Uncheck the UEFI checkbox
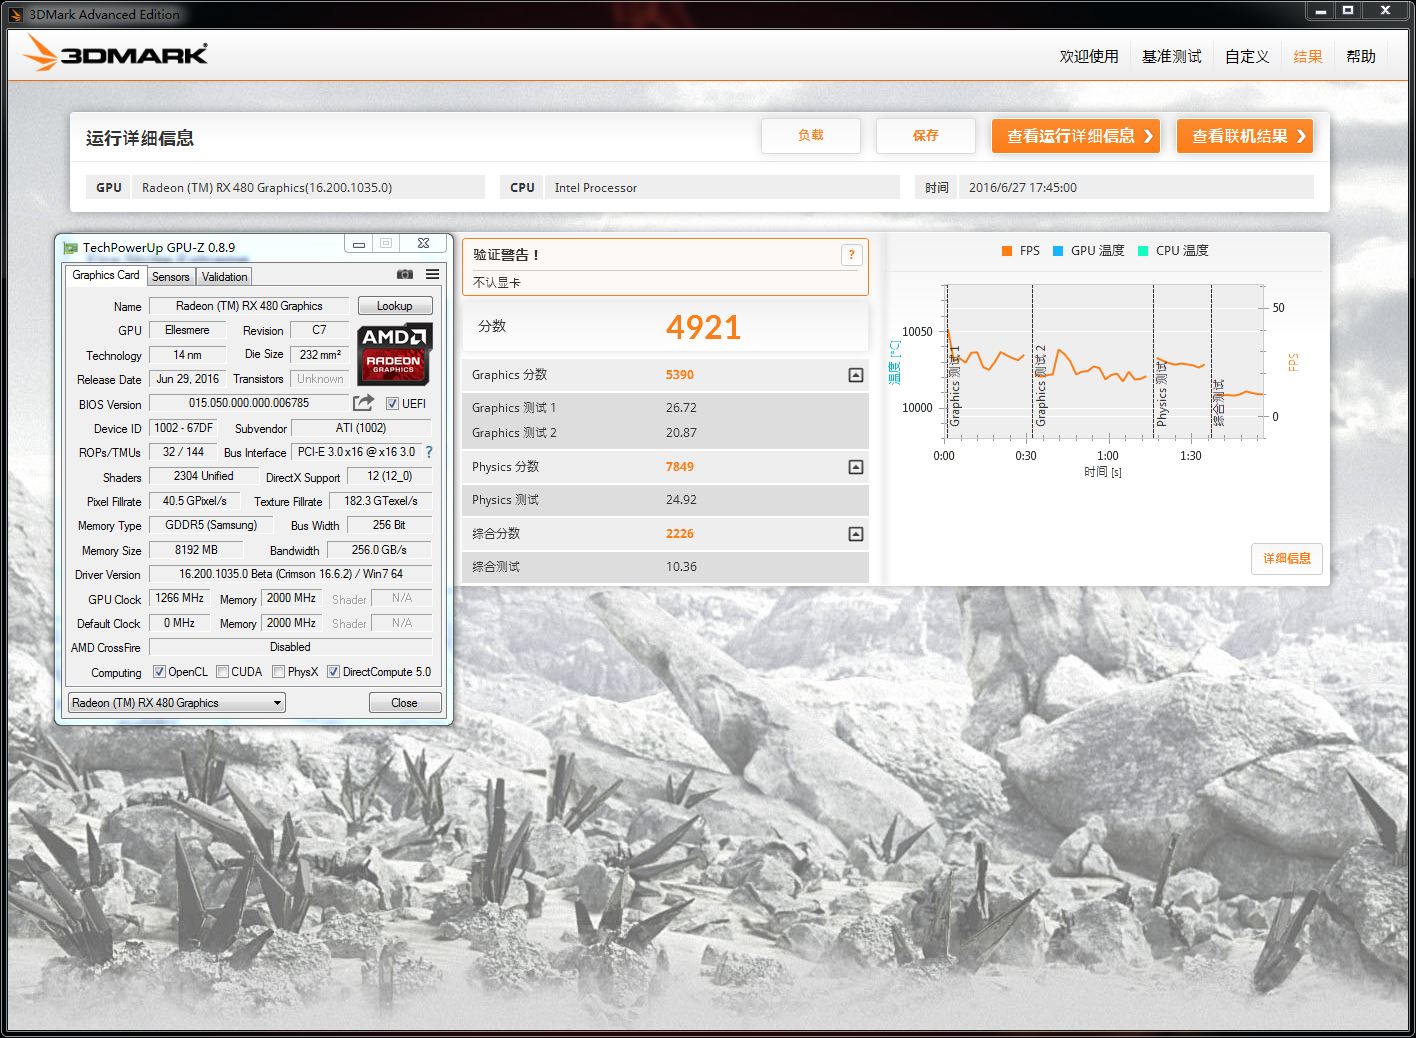 (394, 403)
